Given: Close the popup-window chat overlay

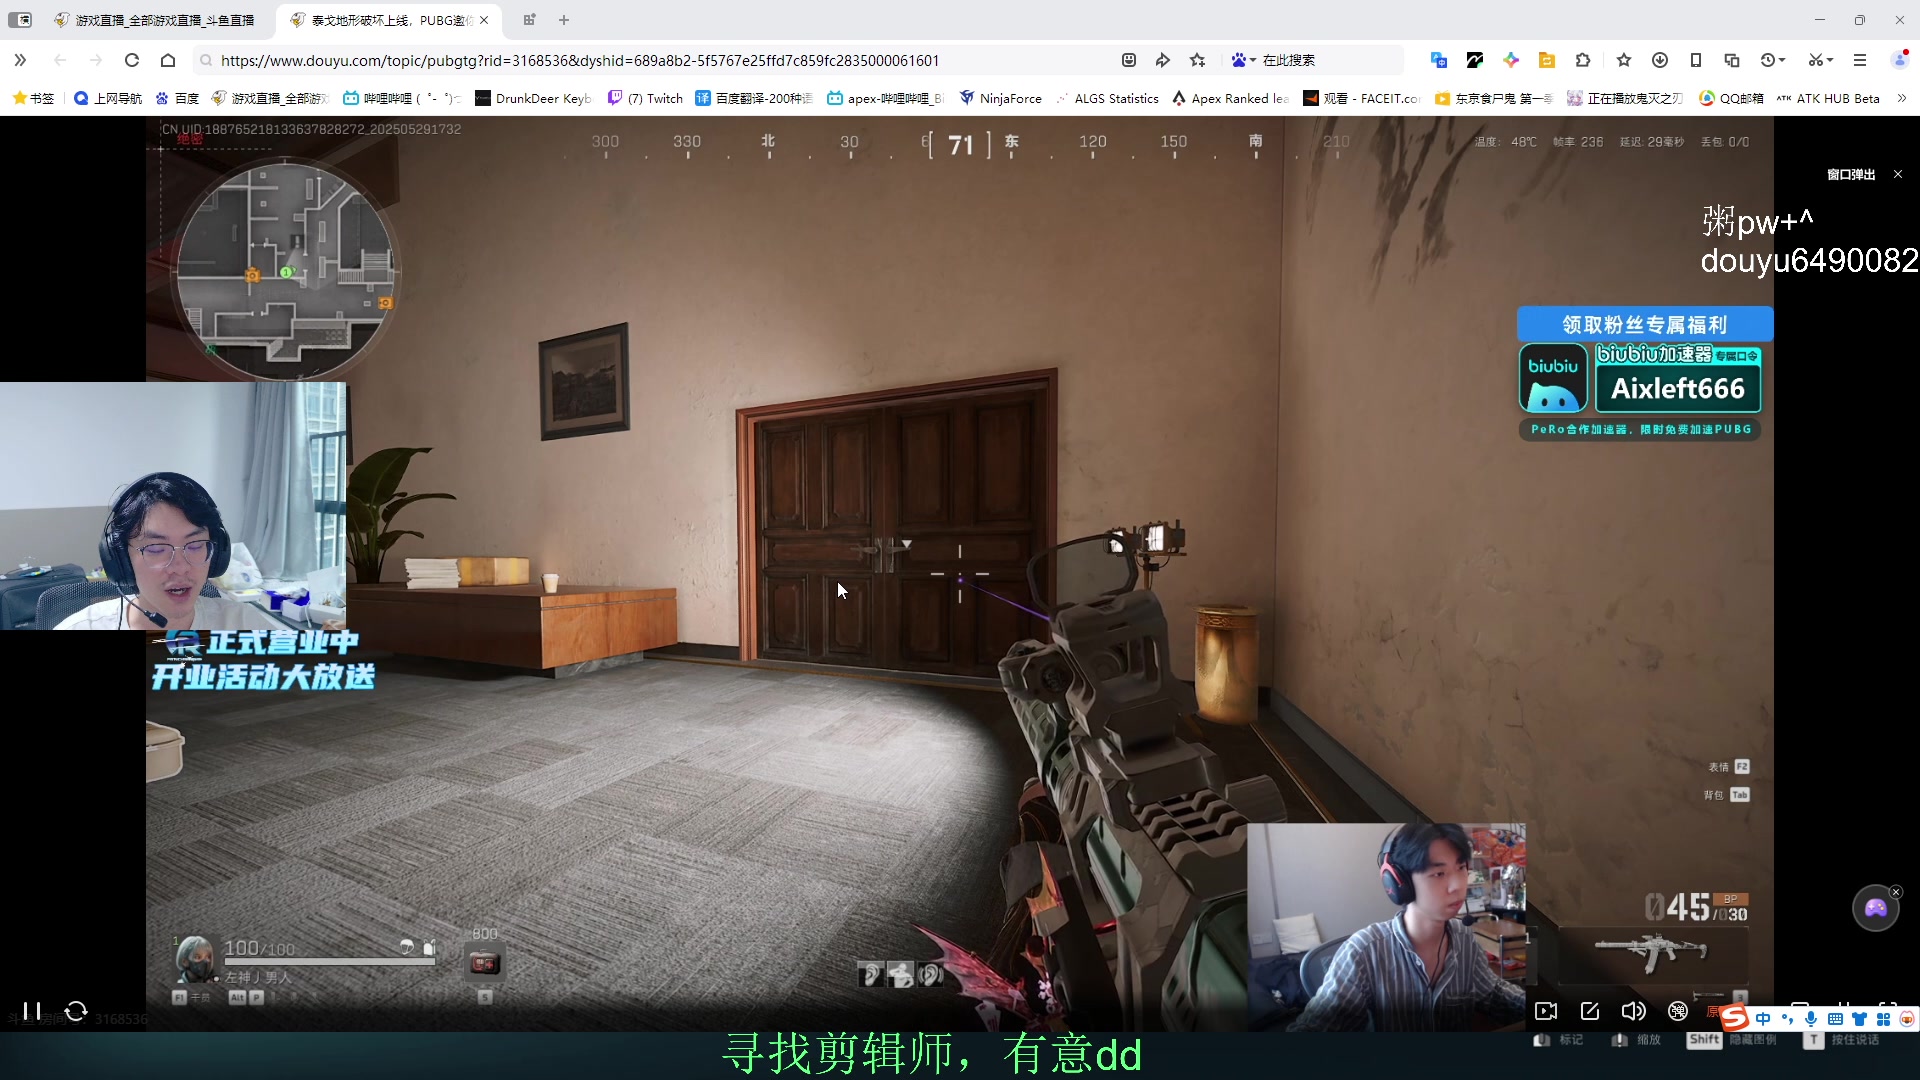Looking at the screenshot, I should click(x=1898, y=174).
